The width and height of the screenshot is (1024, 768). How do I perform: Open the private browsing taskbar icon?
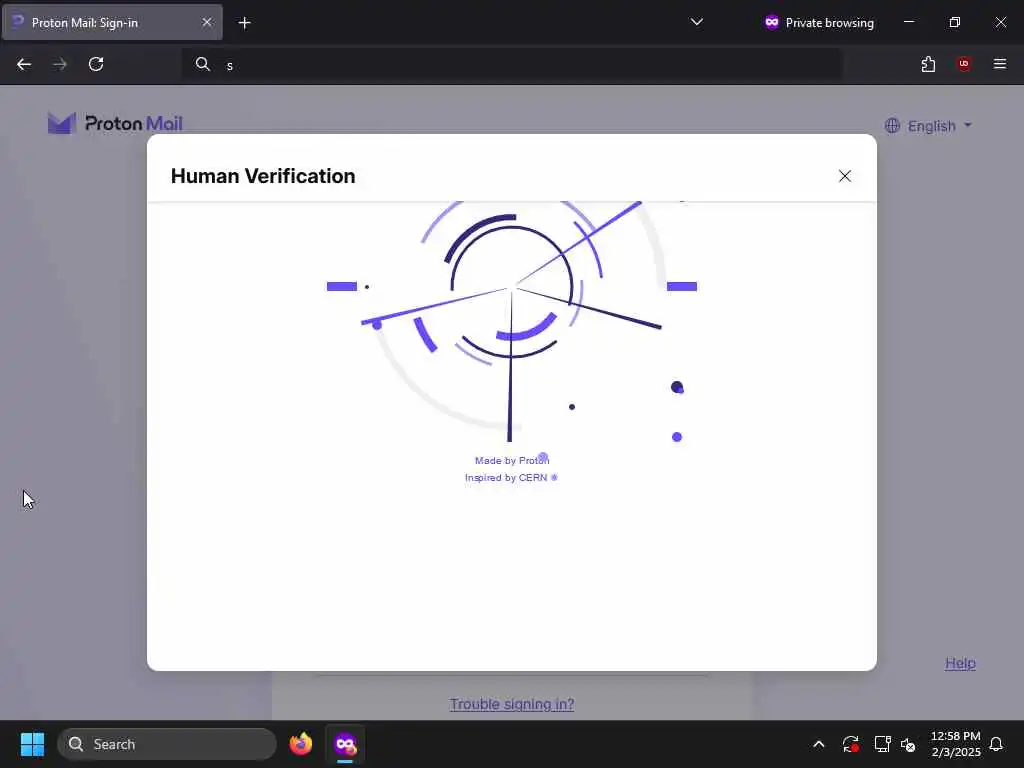tap(345, 744)
